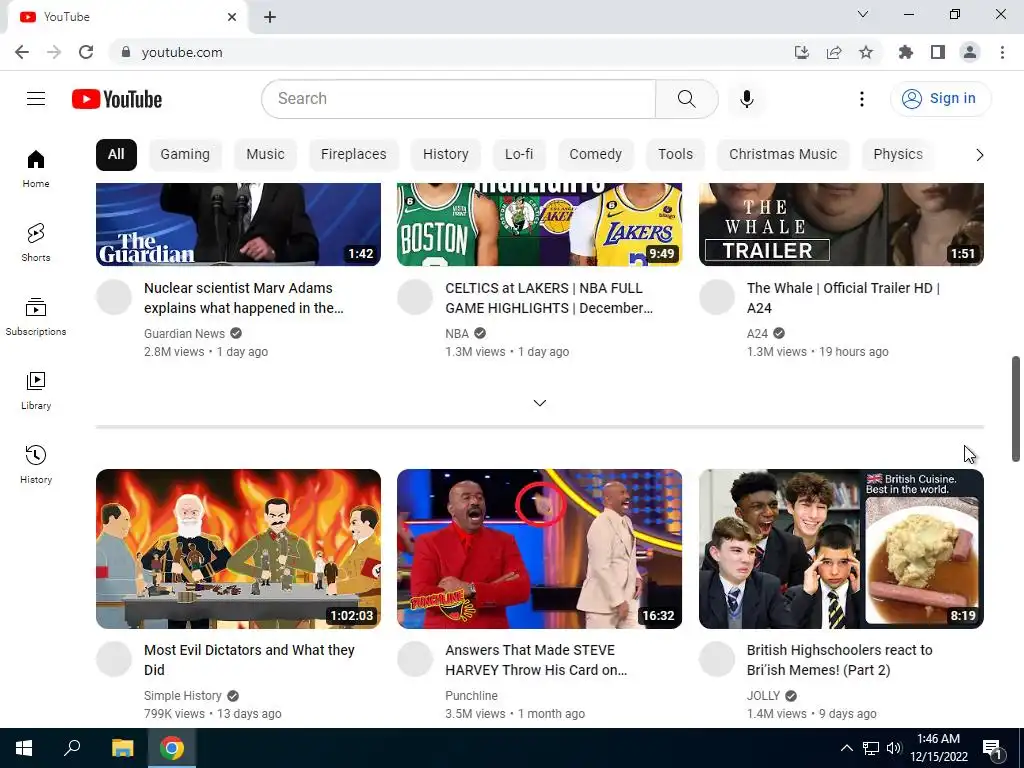Open Chrome three-dot menu
This screenshot has width=1024, height=768.
[1002, 52]
